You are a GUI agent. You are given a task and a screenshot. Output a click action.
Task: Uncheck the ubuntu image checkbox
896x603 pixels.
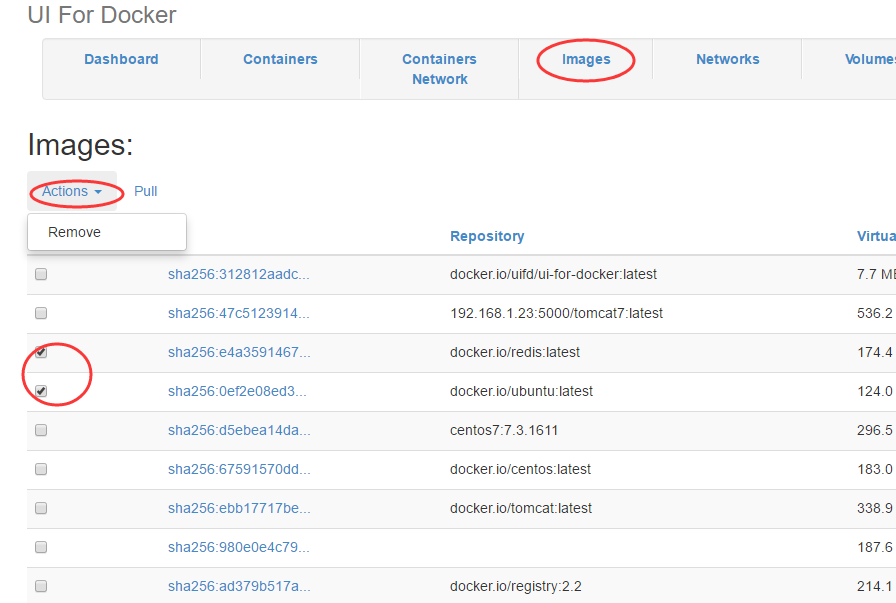click(41, 391)
